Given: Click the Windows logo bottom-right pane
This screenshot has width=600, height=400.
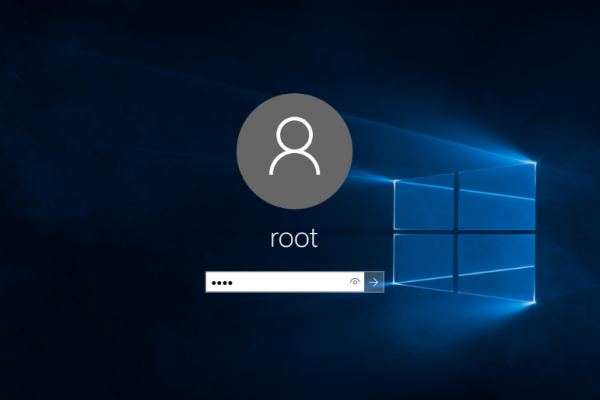Looking at the screenshot, I should pyautogui.click(x=494, y=267).
